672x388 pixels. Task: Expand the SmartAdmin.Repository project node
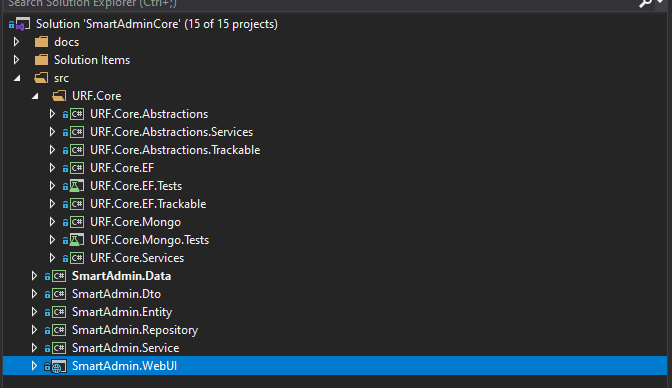(x=34, y=330)
